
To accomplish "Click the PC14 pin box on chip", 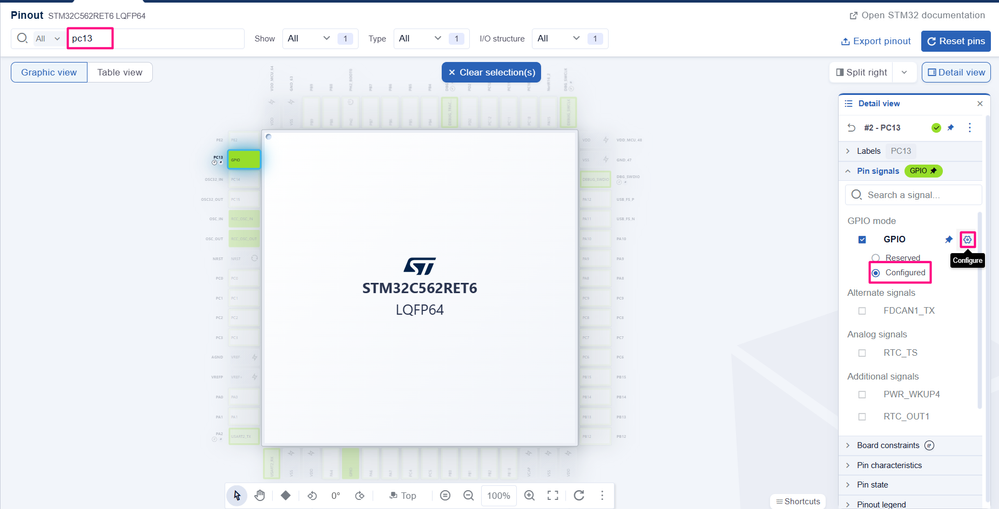I will point(244,180).
